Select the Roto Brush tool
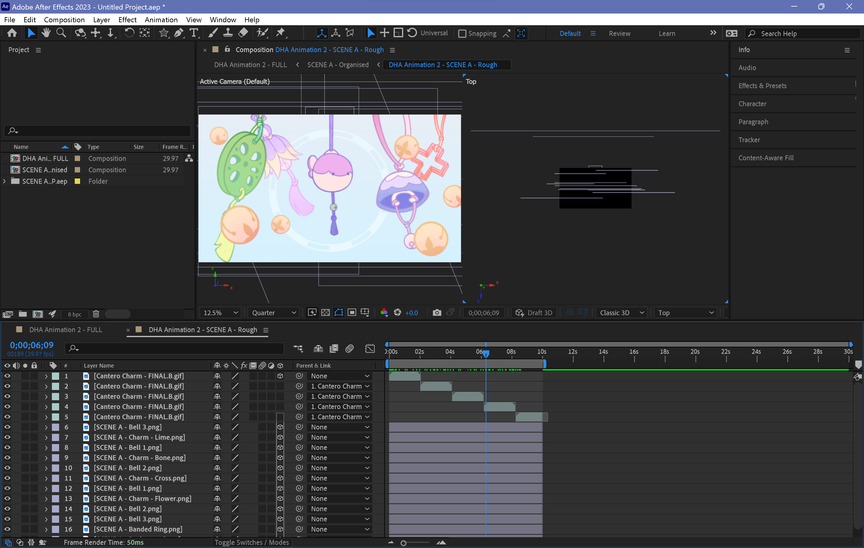864x548 pixels. 262,33
